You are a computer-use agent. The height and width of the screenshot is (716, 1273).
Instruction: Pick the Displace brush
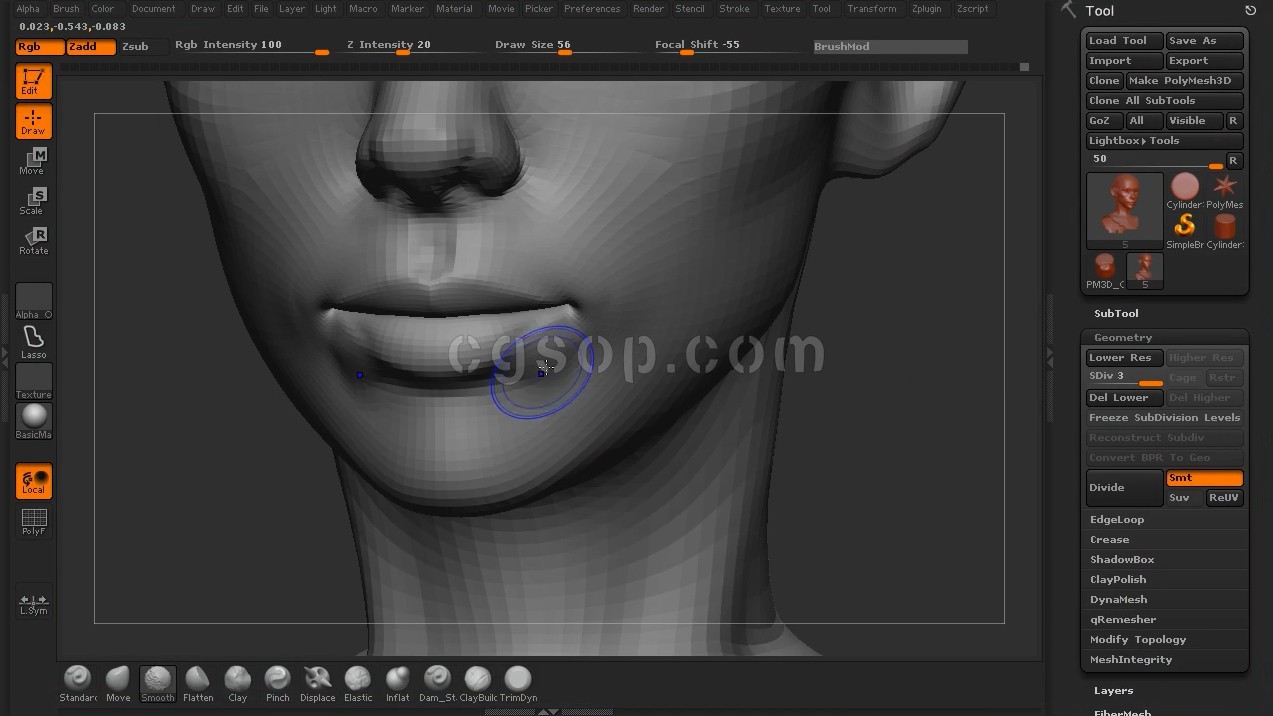coord(318,684)
